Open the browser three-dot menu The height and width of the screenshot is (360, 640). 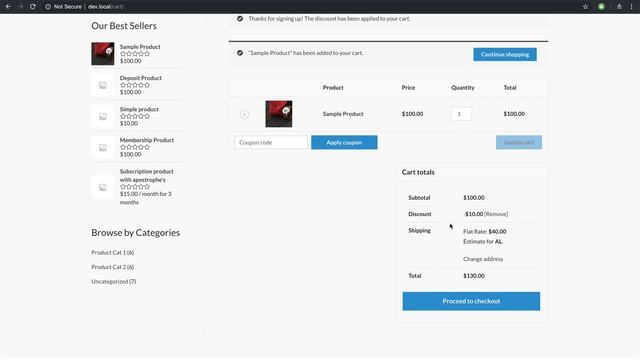tap(631, 7)
